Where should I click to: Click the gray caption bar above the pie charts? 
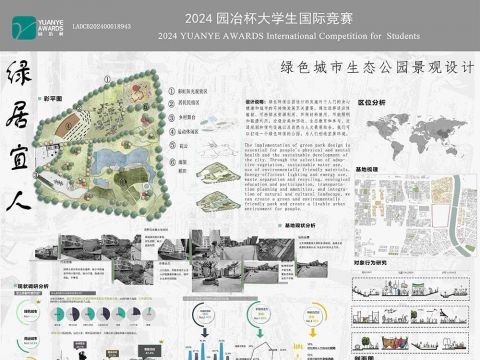click(73, 294)
